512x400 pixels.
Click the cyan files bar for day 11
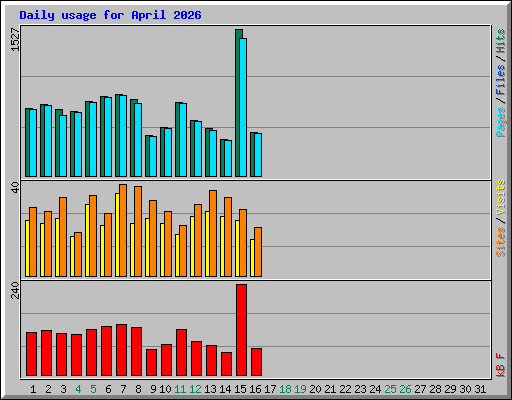(183, 140)
